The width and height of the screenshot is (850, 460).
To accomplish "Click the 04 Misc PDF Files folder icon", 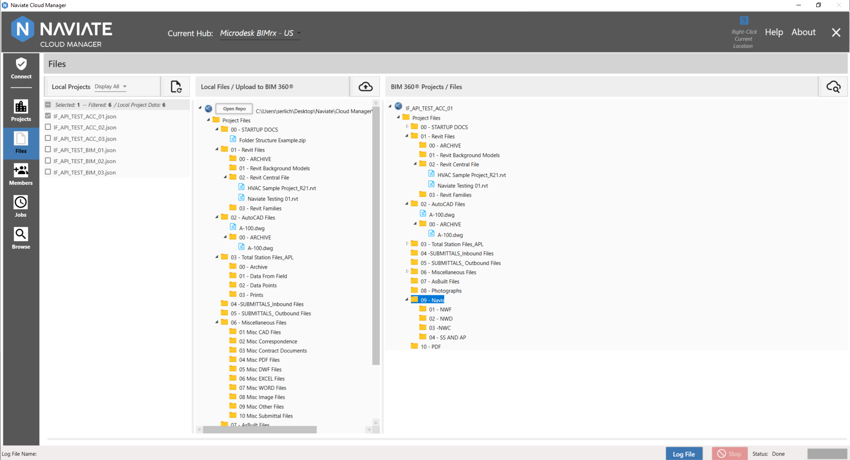I will [233, 359].
